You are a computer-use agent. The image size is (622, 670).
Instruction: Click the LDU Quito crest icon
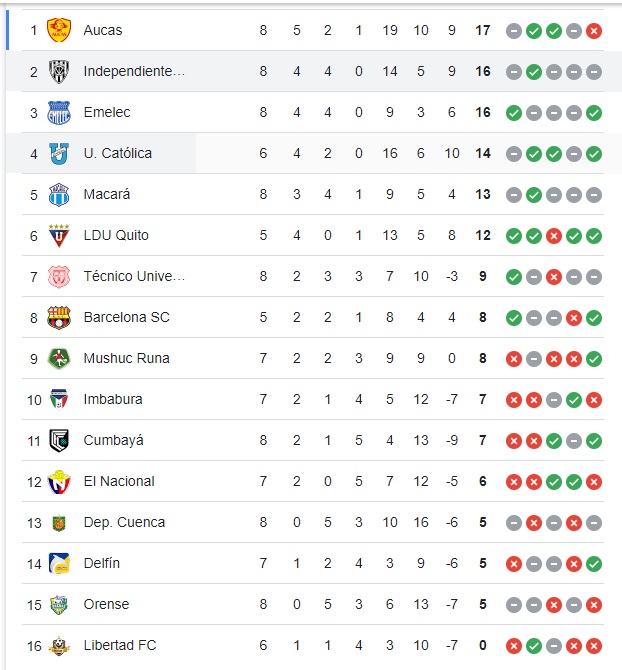click(x=59, y=235)
